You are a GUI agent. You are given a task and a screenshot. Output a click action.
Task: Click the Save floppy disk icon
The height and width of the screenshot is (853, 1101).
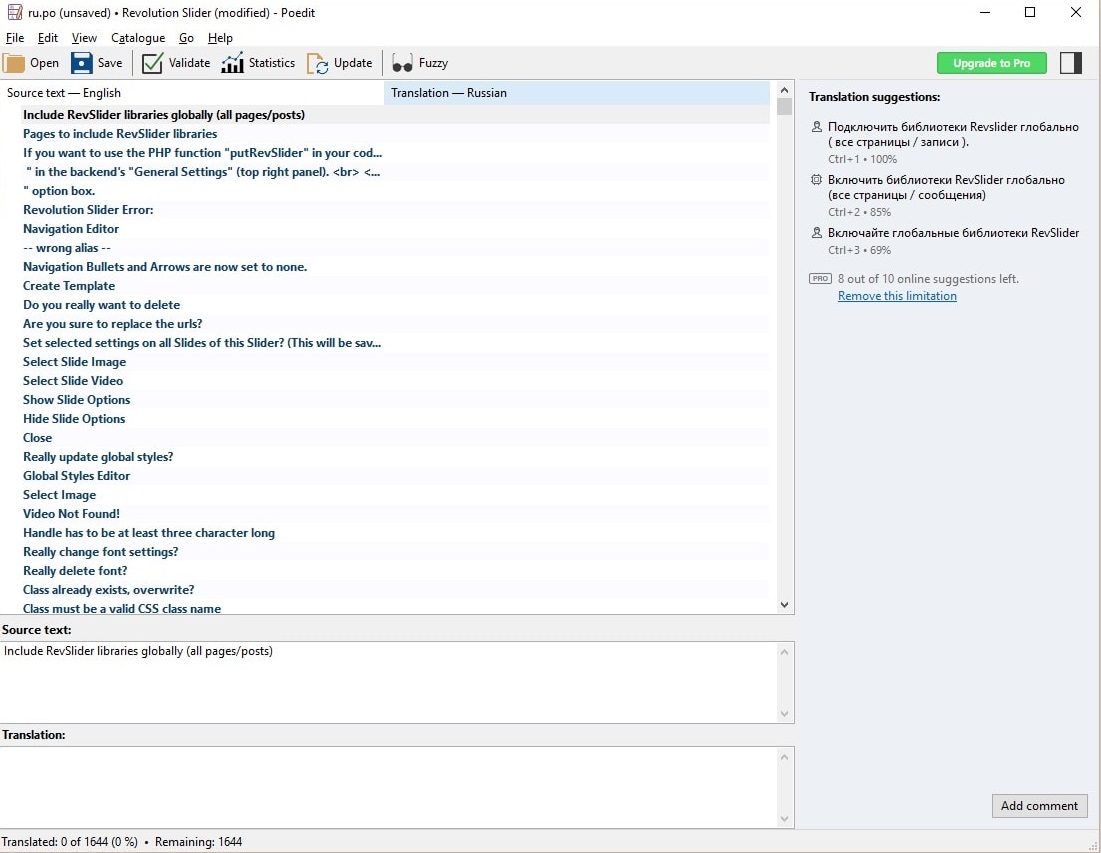82,63
